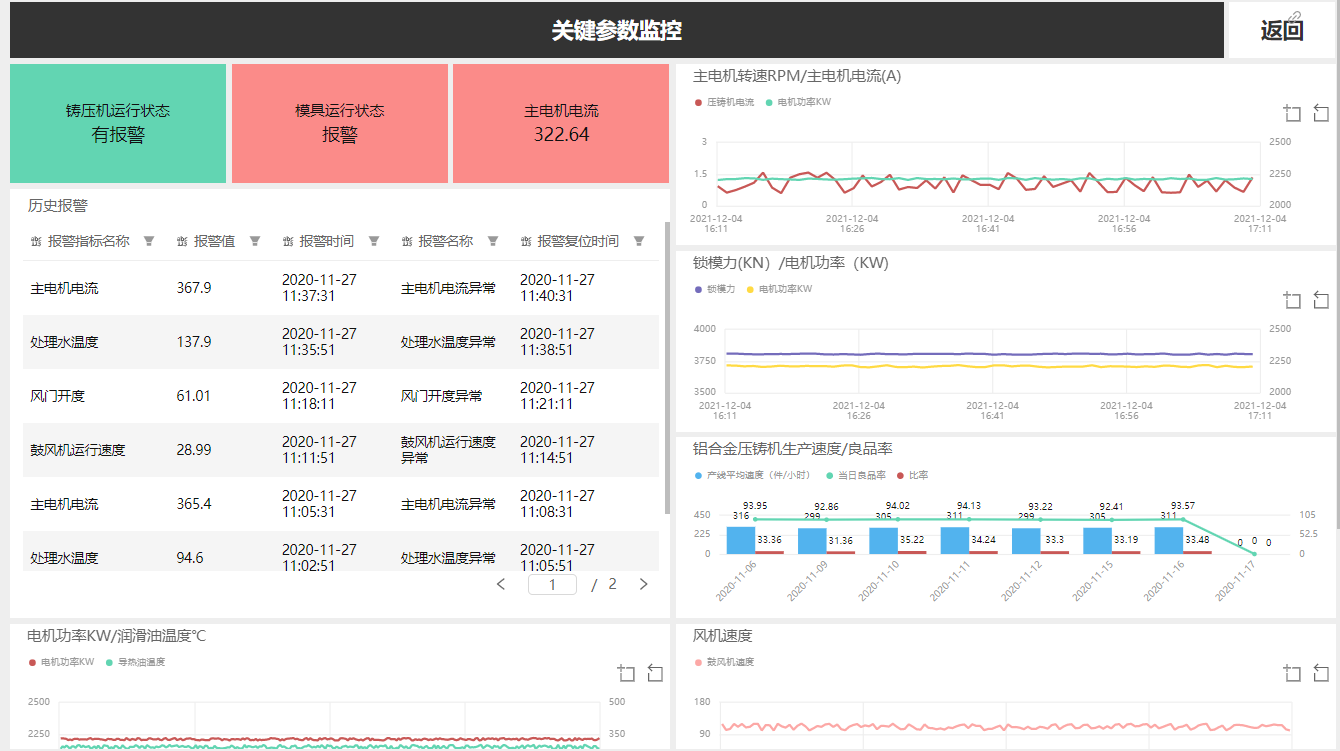Select the alarm value 367.9 cell
Viewport: 1340px width, 751px height.
pos(194,288)
